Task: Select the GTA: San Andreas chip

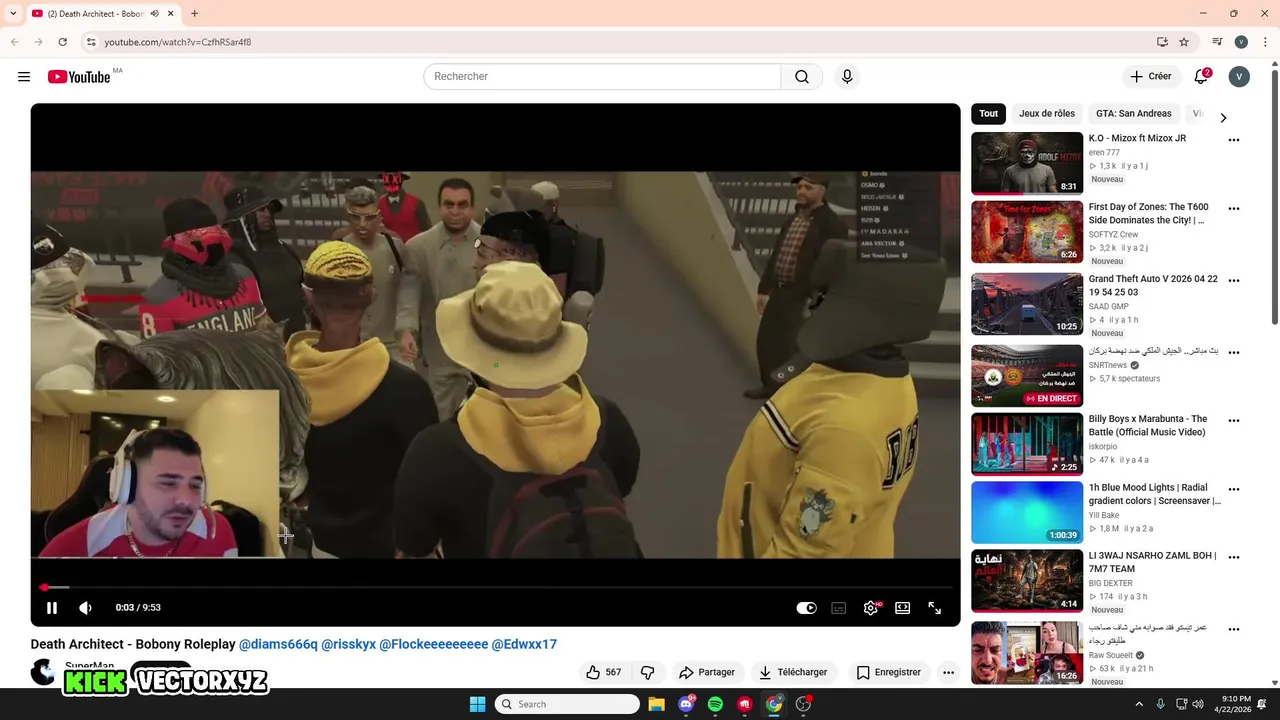Action: 1134,114
